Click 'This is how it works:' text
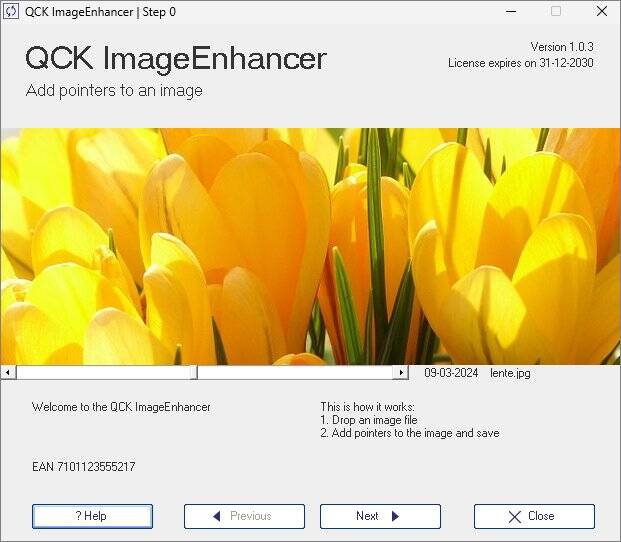 coord(368,407)
